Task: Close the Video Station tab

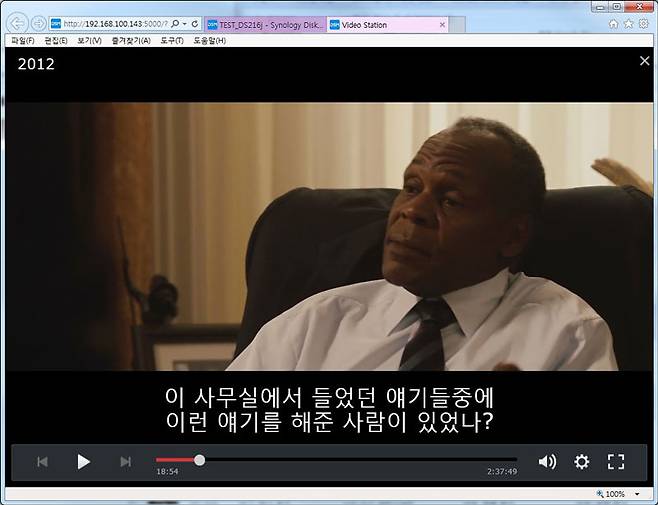Action: coord(442,25)
